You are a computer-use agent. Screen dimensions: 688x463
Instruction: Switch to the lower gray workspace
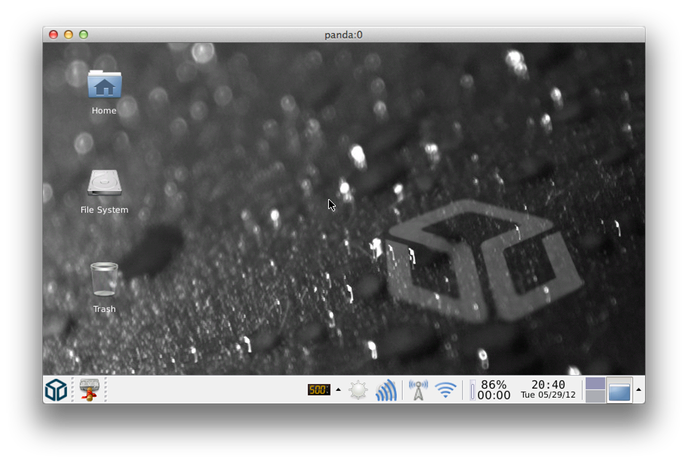click(595, 396)
